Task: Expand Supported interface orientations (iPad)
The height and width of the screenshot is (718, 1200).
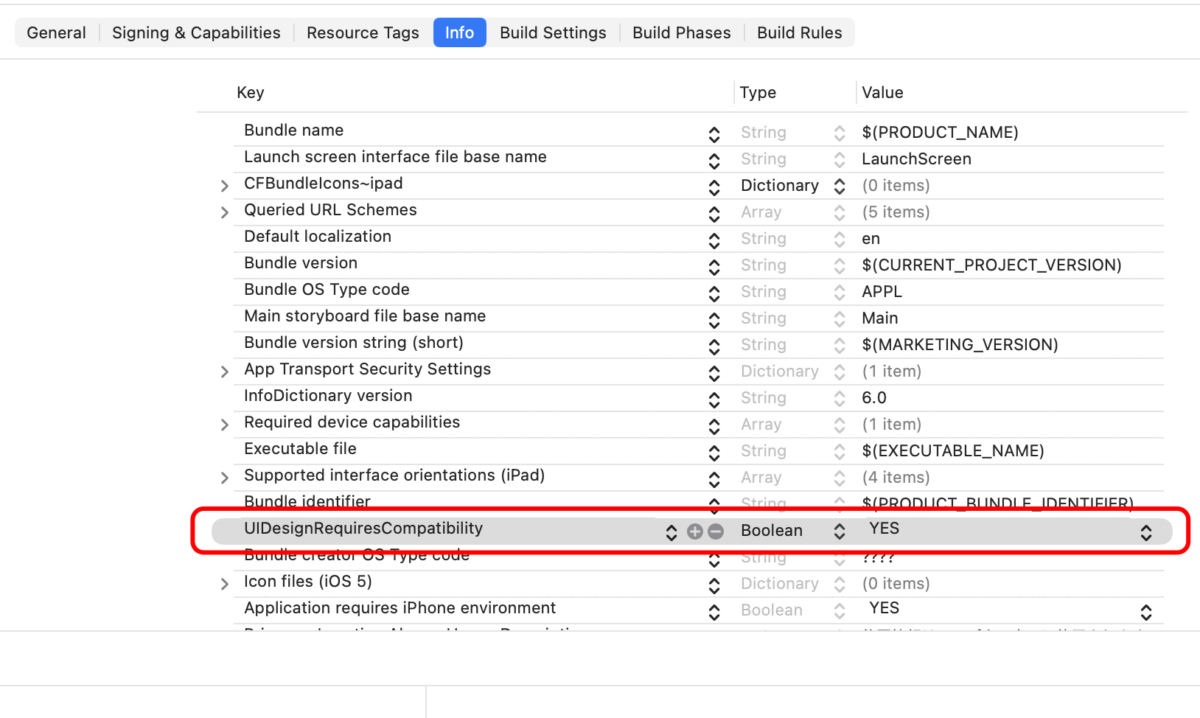Action: pyautogui.click(x=224, y=477)
